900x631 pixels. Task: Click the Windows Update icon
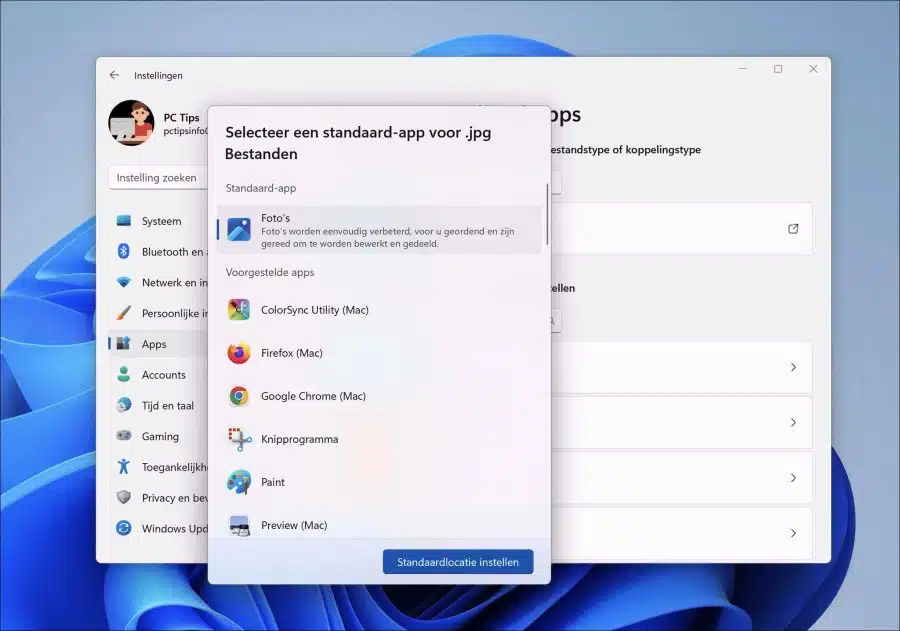coord(123,528)
